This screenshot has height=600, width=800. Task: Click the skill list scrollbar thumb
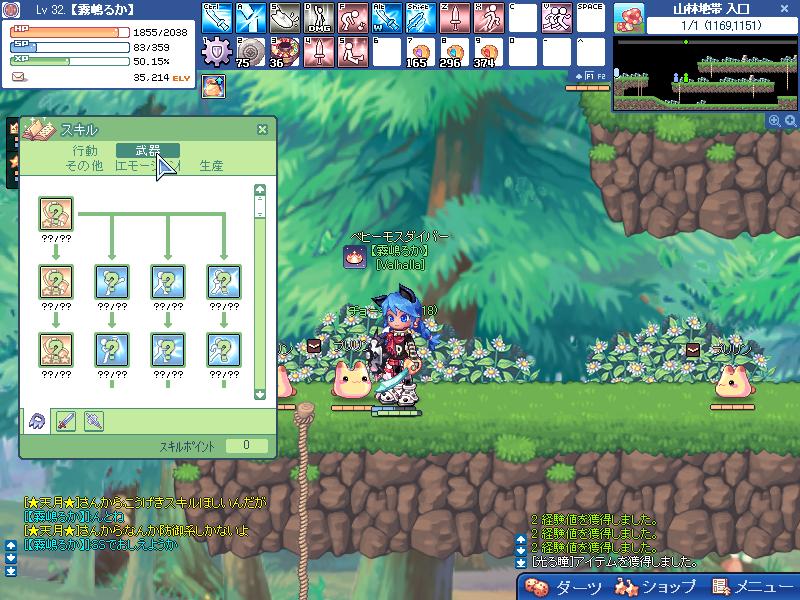point(260,207)
